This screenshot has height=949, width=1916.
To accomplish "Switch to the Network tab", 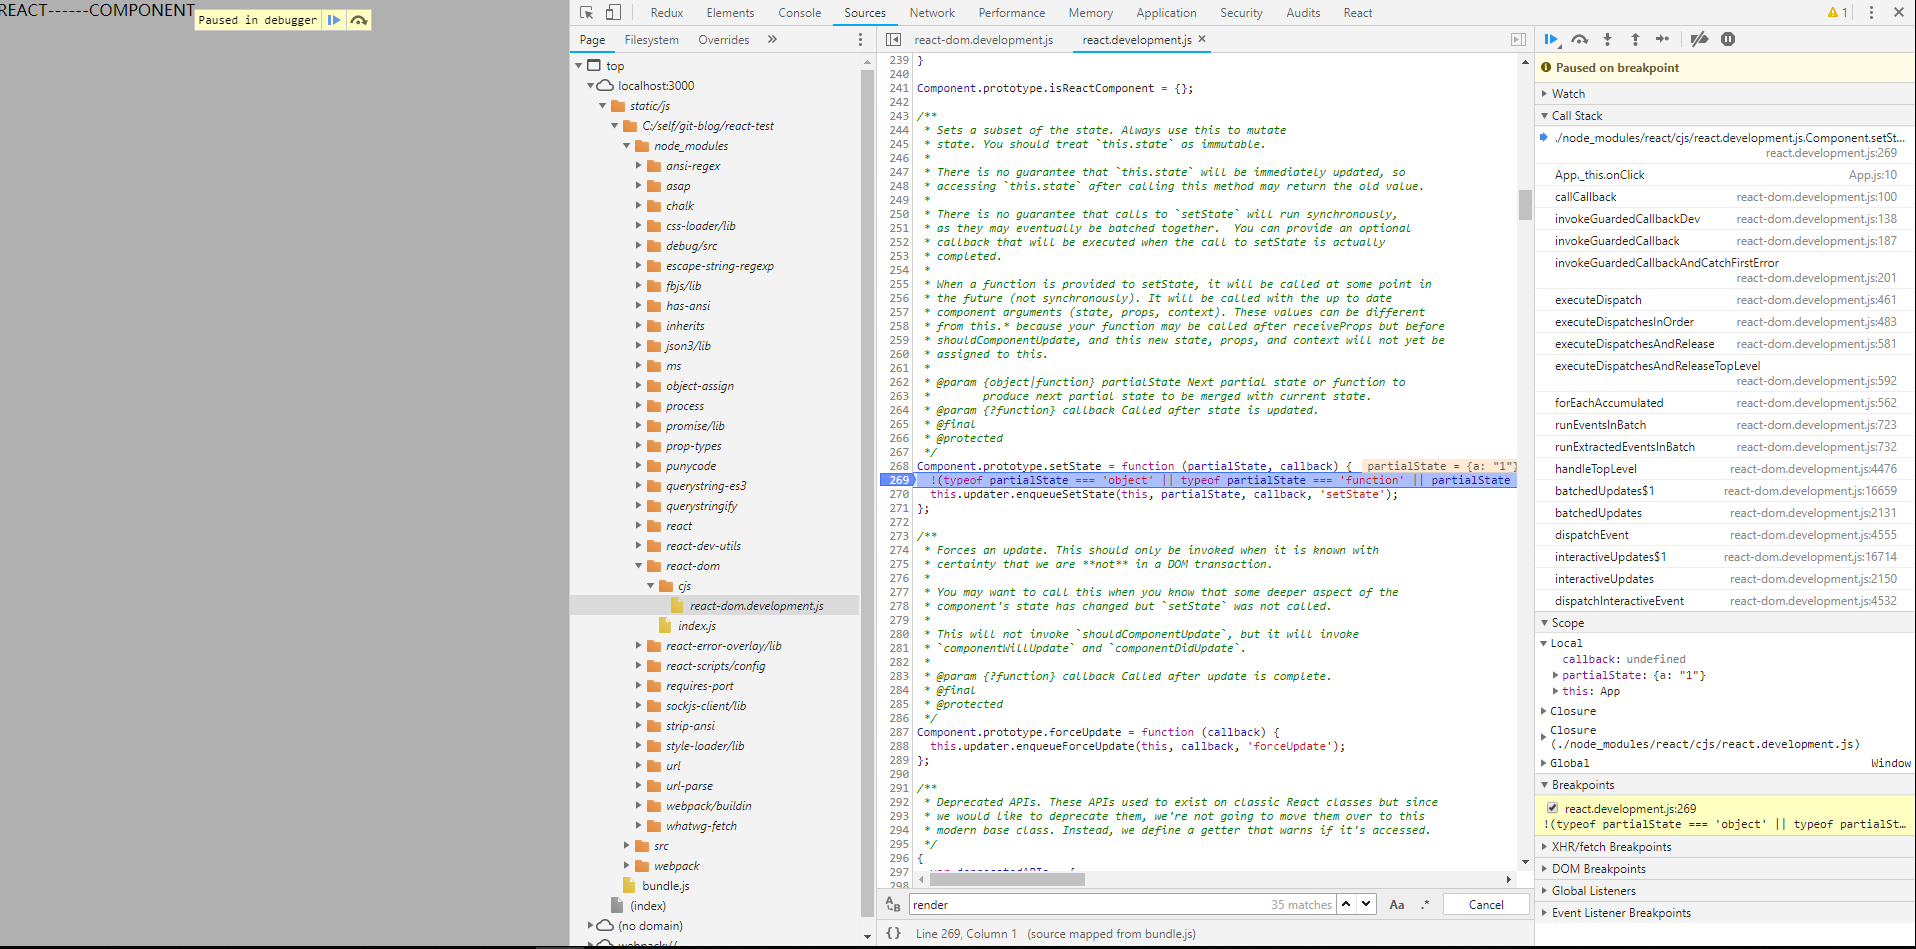I will [931, 13].
